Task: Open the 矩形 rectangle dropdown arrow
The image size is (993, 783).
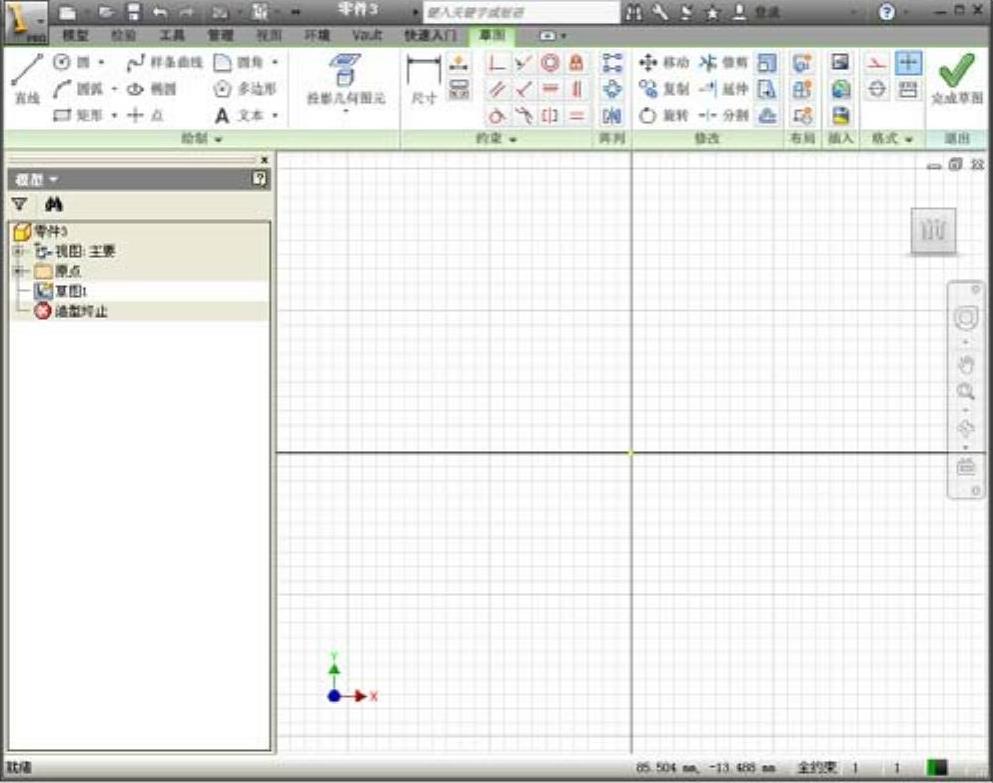Action: (114, 115)
